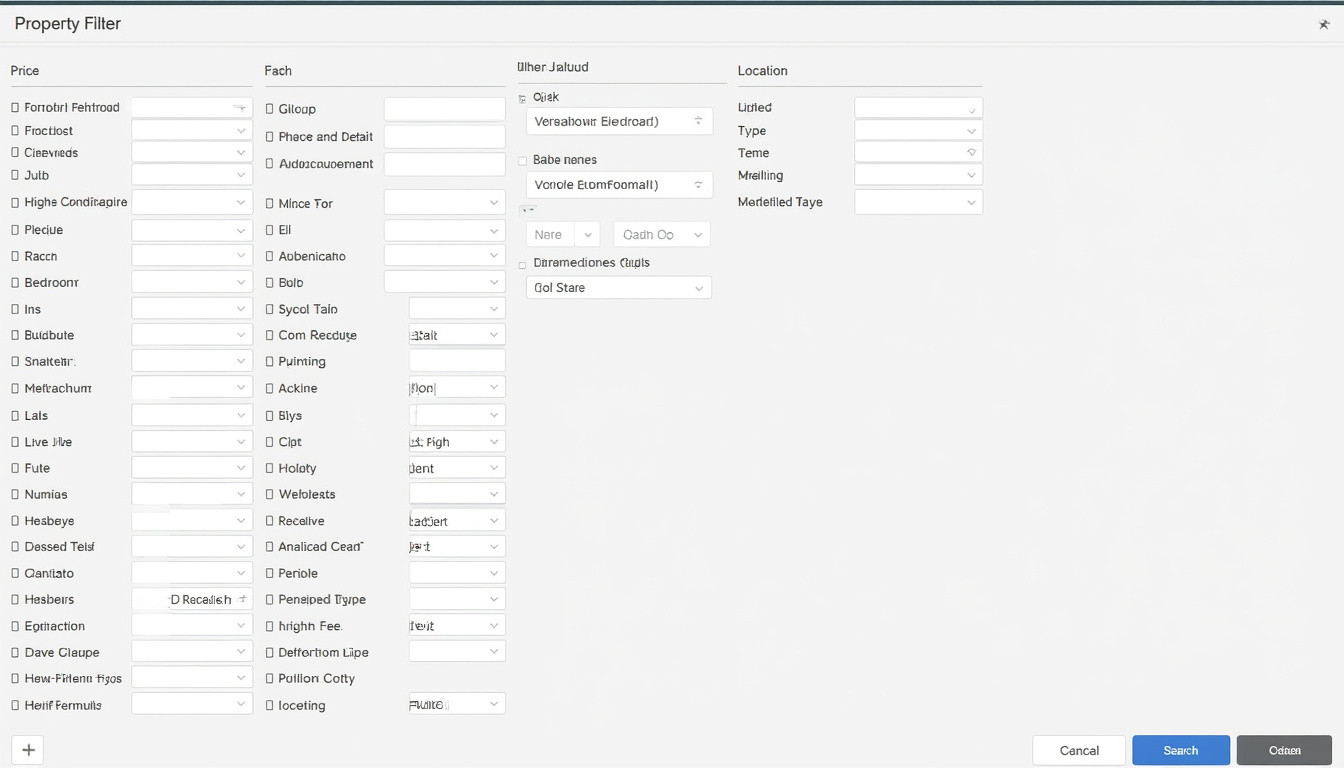
Task: Open the Type location dropdown
Action: pyautogui.click(x=919, y=131)
